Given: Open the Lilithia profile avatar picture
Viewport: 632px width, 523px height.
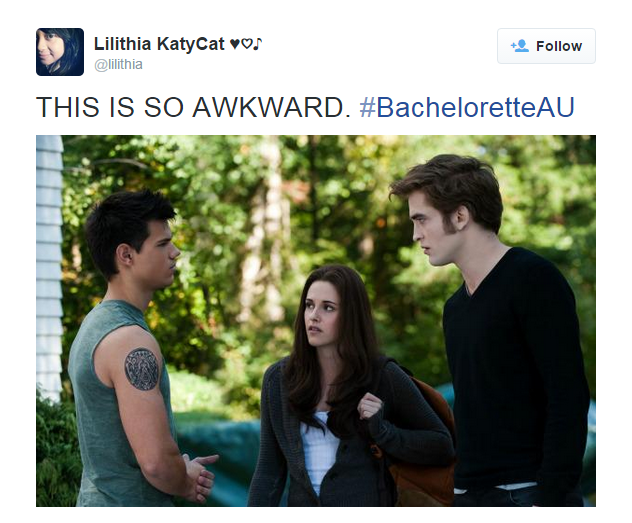Looking at the screenshot, I should pos(60,52).
